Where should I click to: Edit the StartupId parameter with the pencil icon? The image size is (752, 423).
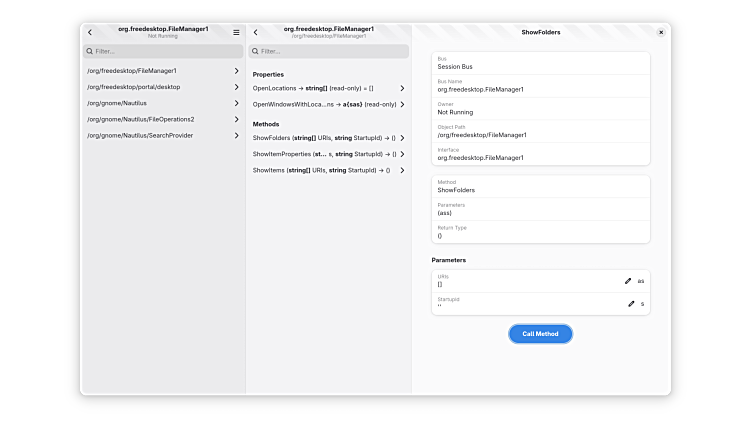631,303
